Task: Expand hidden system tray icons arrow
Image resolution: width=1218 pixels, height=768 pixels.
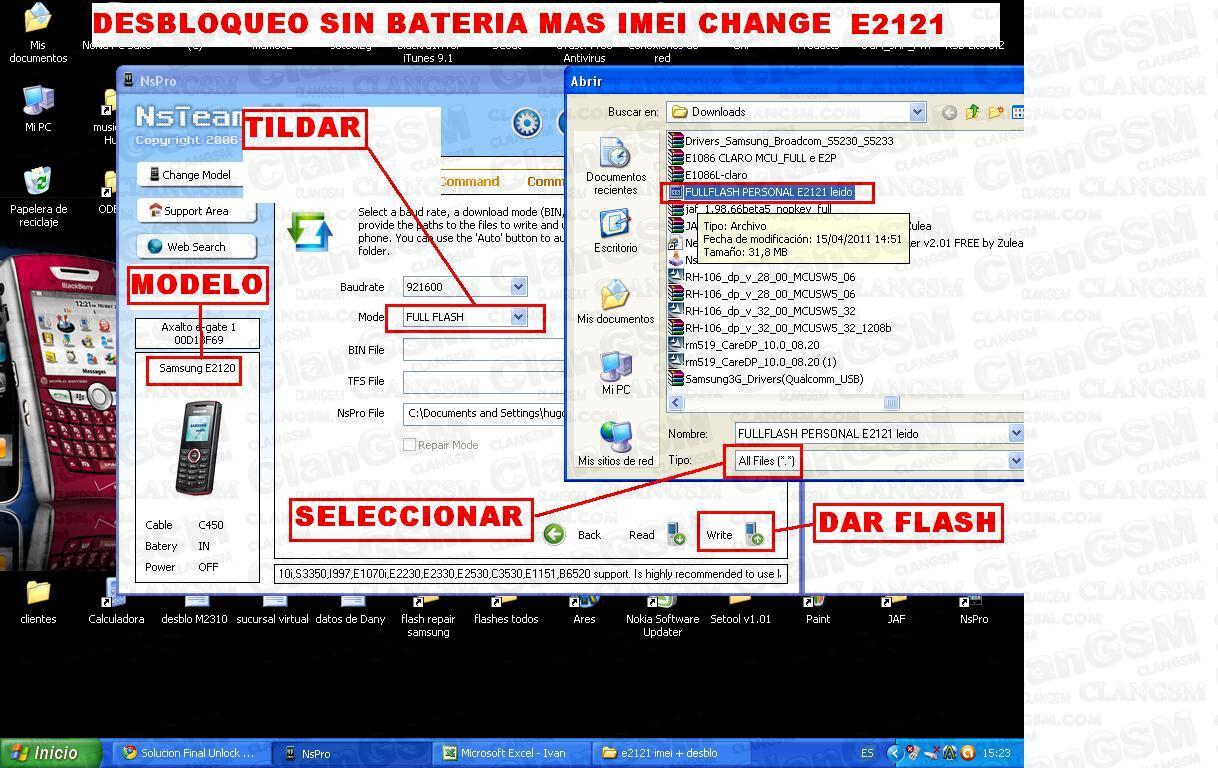Action: click(895, 753)
